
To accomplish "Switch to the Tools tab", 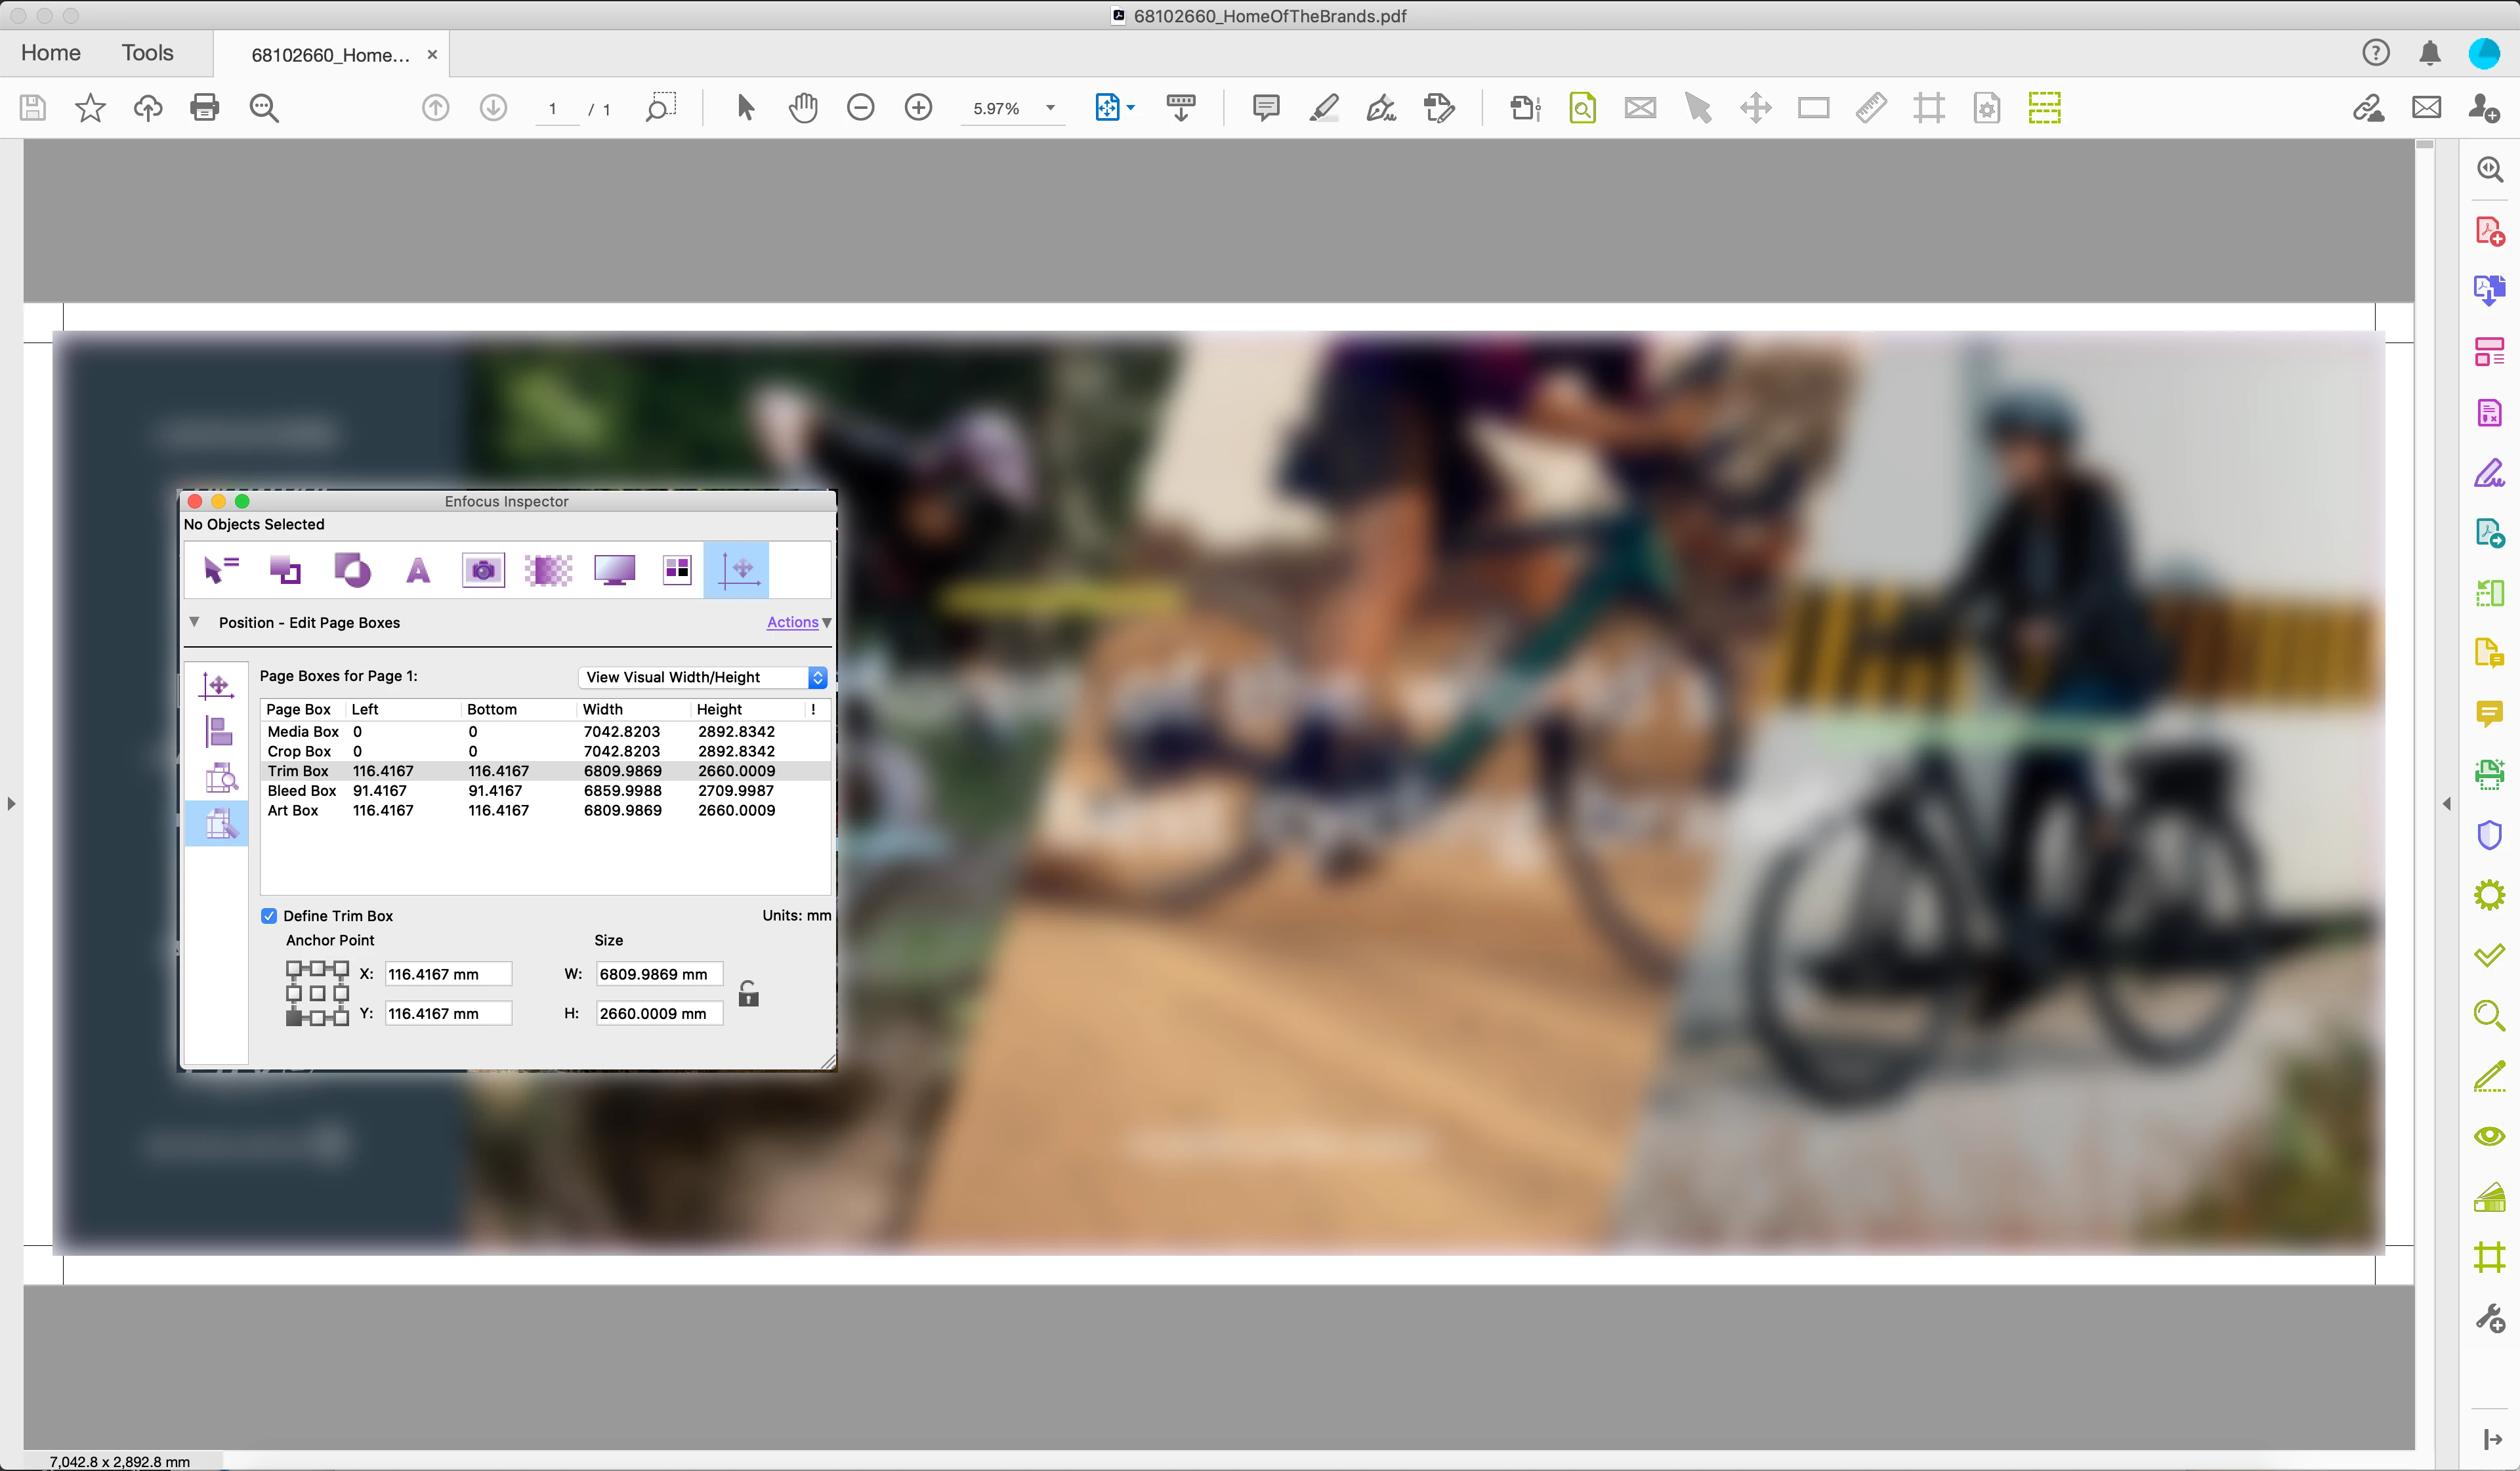I will pyautogui.click(x=147, y=53).
